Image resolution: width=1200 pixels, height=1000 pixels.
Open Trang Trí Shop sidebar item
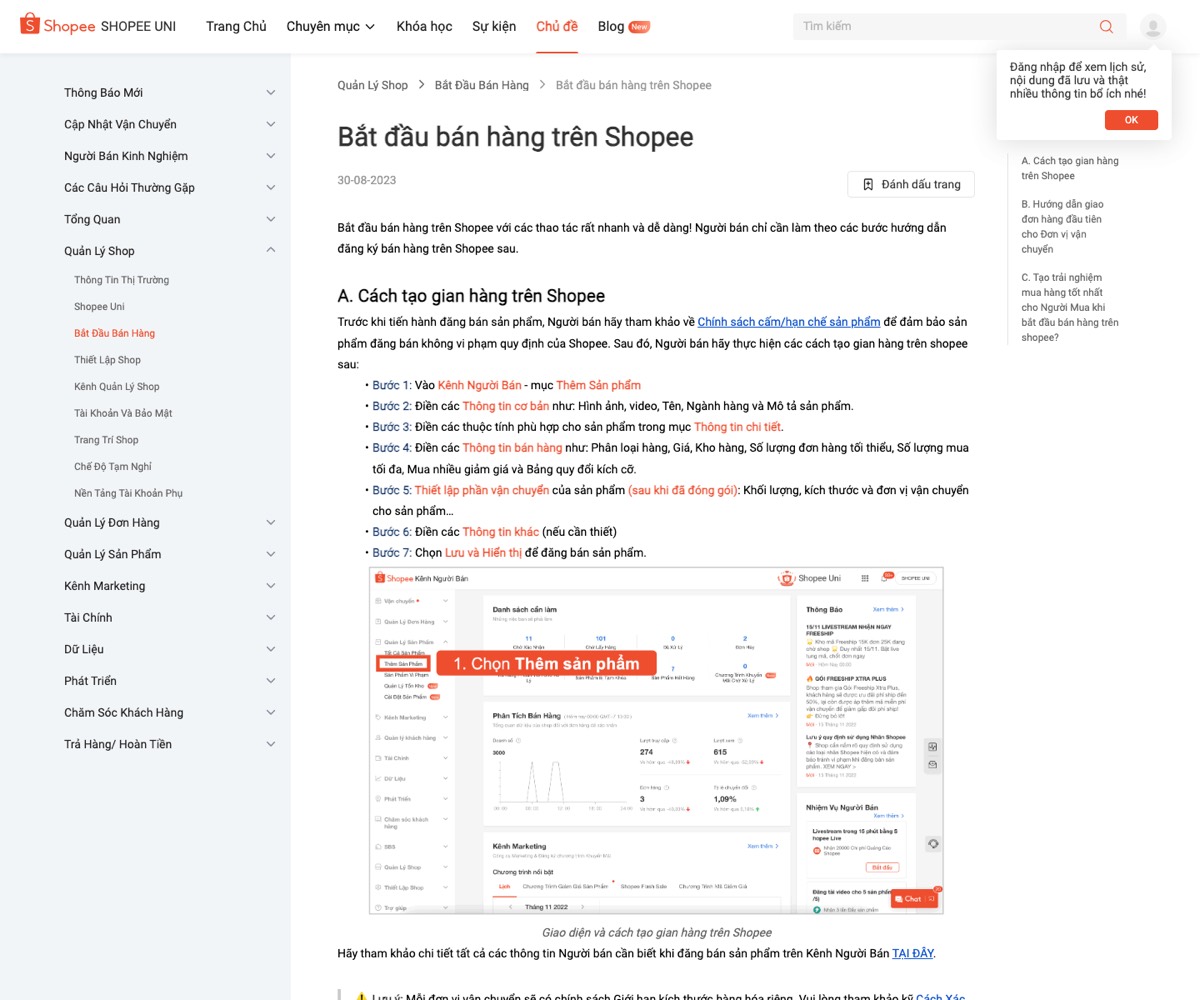coord(106,440)
